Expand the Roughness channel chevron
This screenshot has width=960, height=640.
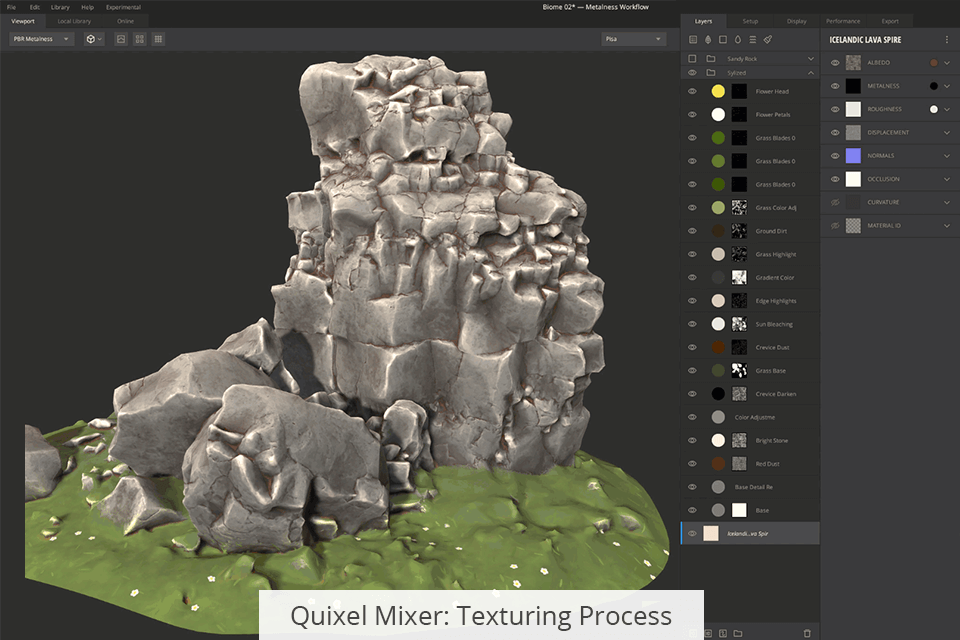coord(947,109)
